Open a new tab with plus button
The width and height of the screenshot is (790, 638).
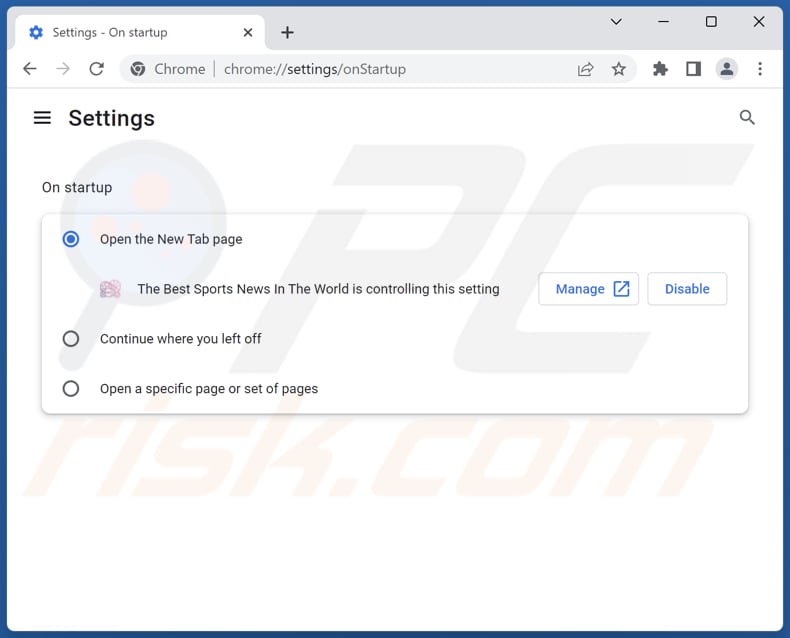[x=287, y=33]
